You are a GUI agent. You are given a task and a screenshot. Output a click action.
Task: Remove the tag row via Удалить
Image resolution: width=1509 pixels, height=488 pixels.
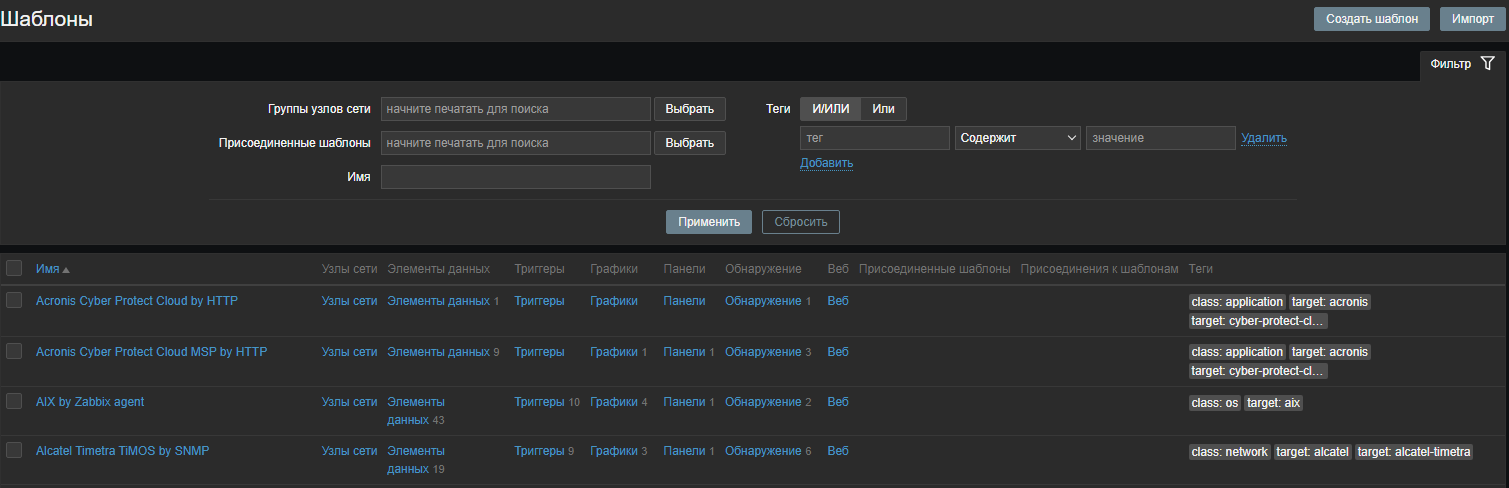tap(1263, 138)
